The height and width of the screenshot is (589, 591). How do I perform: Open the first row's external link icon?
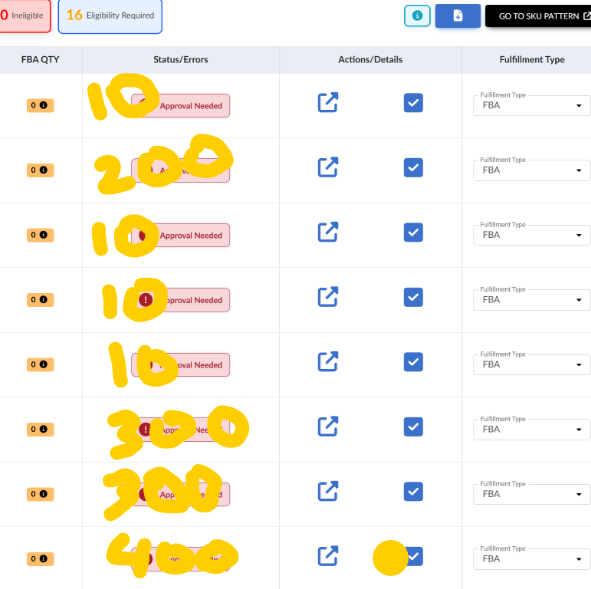(328, 102)
